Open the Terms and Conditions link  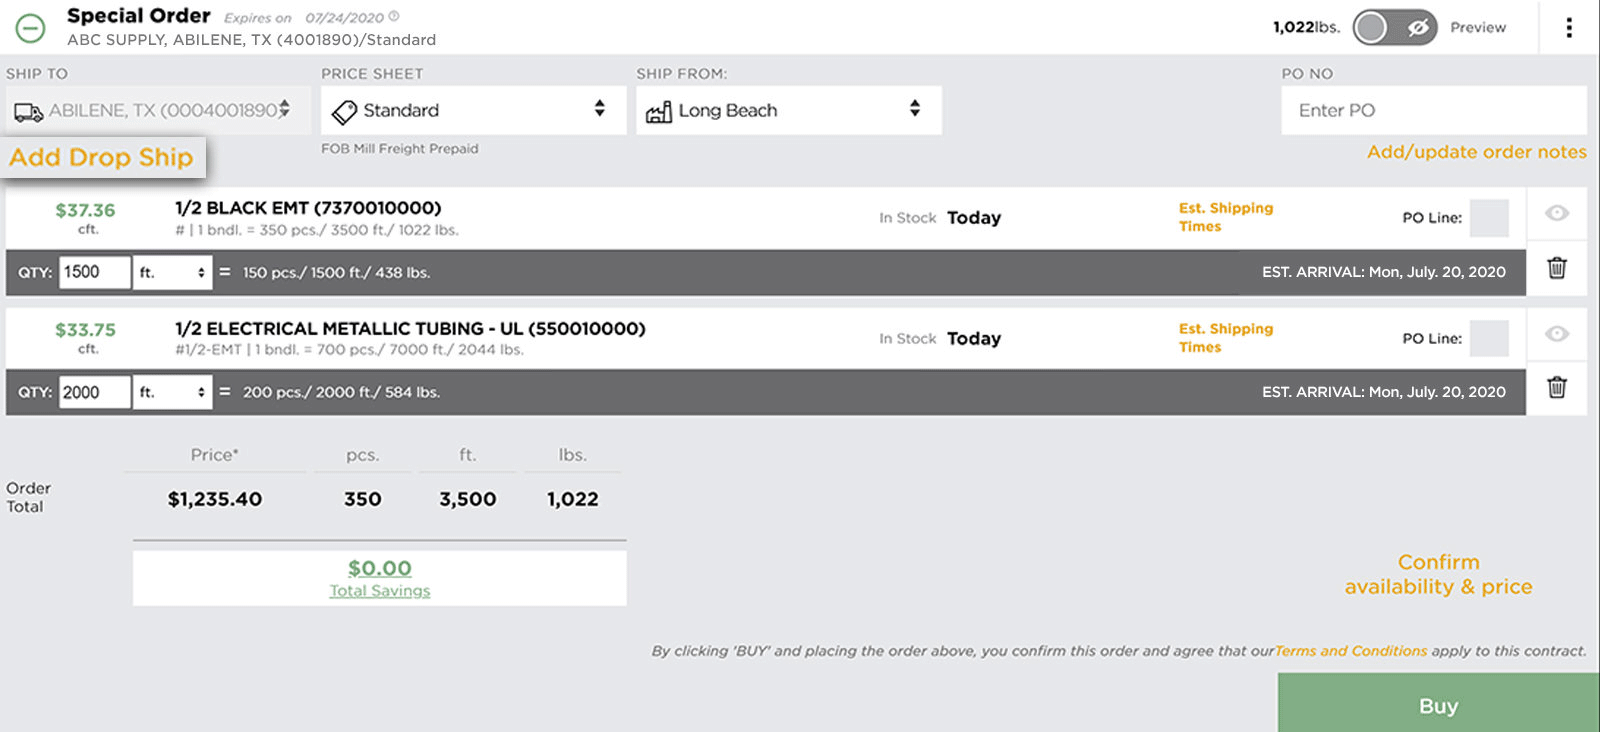click(x=1350, y=651)
